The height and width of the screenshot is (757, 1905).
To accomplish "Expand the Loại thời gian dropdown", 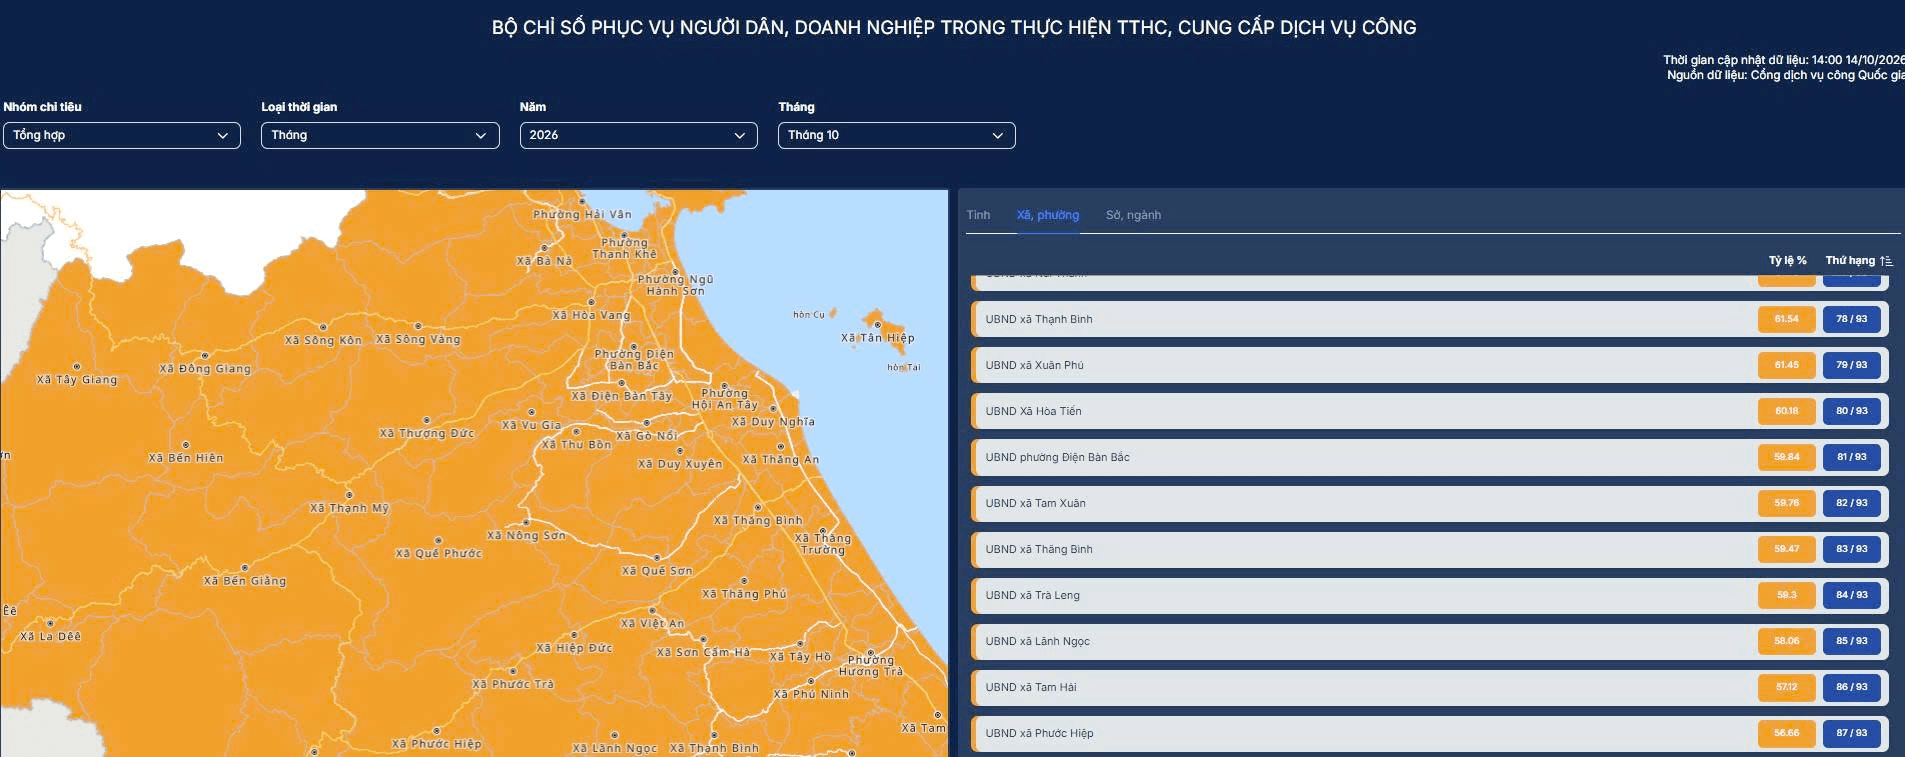I will [x=380, y=135].
